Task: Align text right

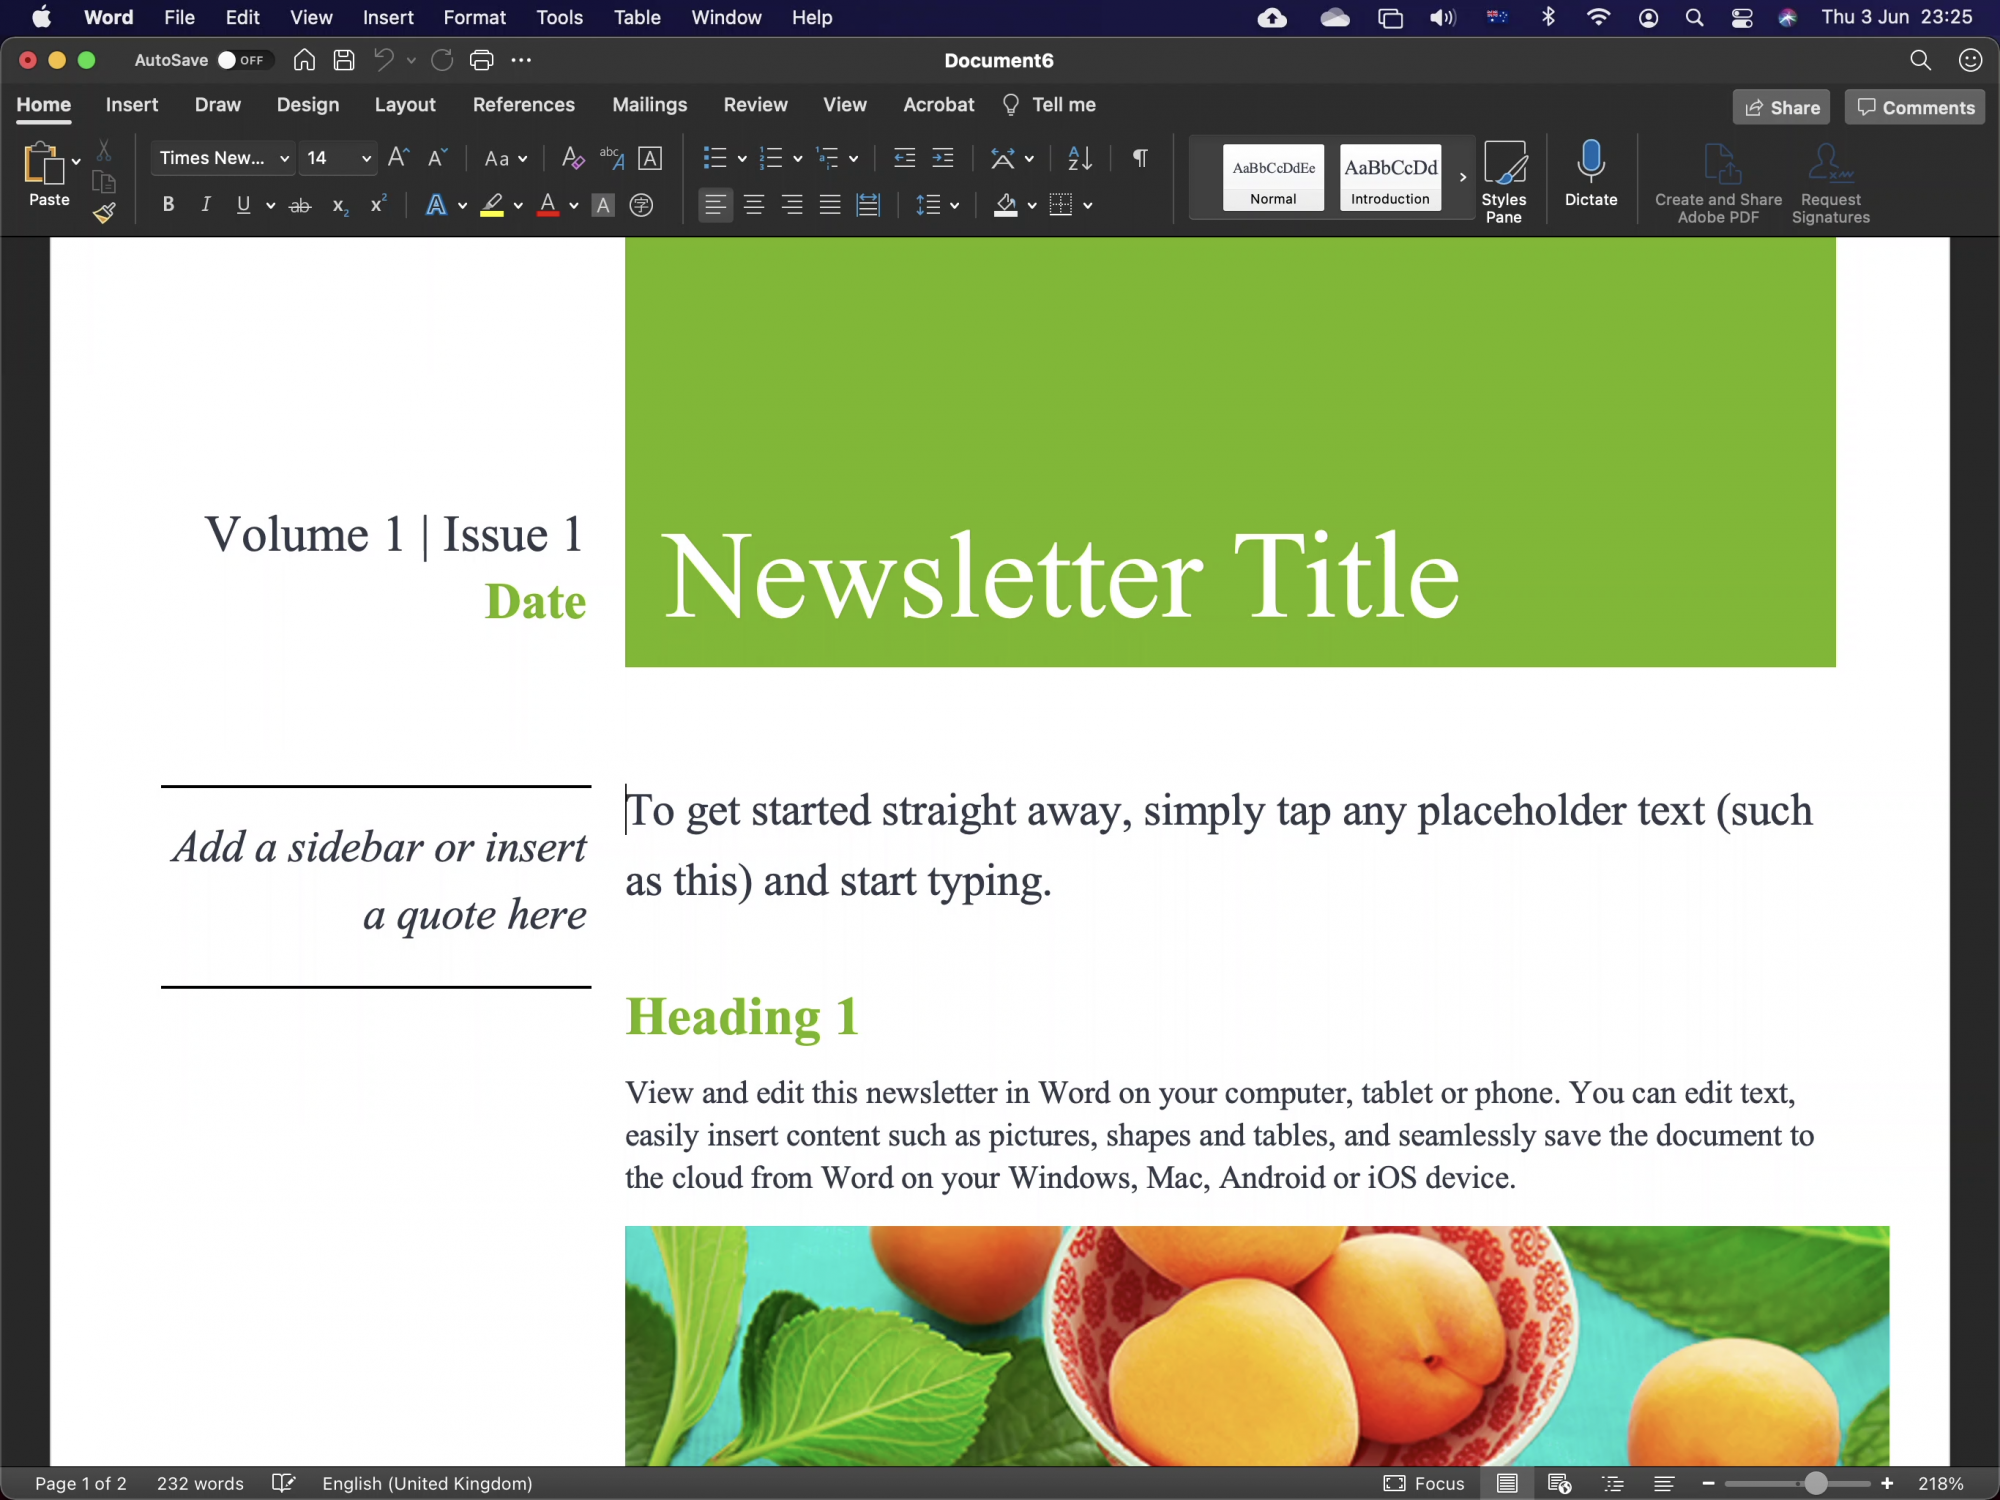Action: [x=792, y=205]
